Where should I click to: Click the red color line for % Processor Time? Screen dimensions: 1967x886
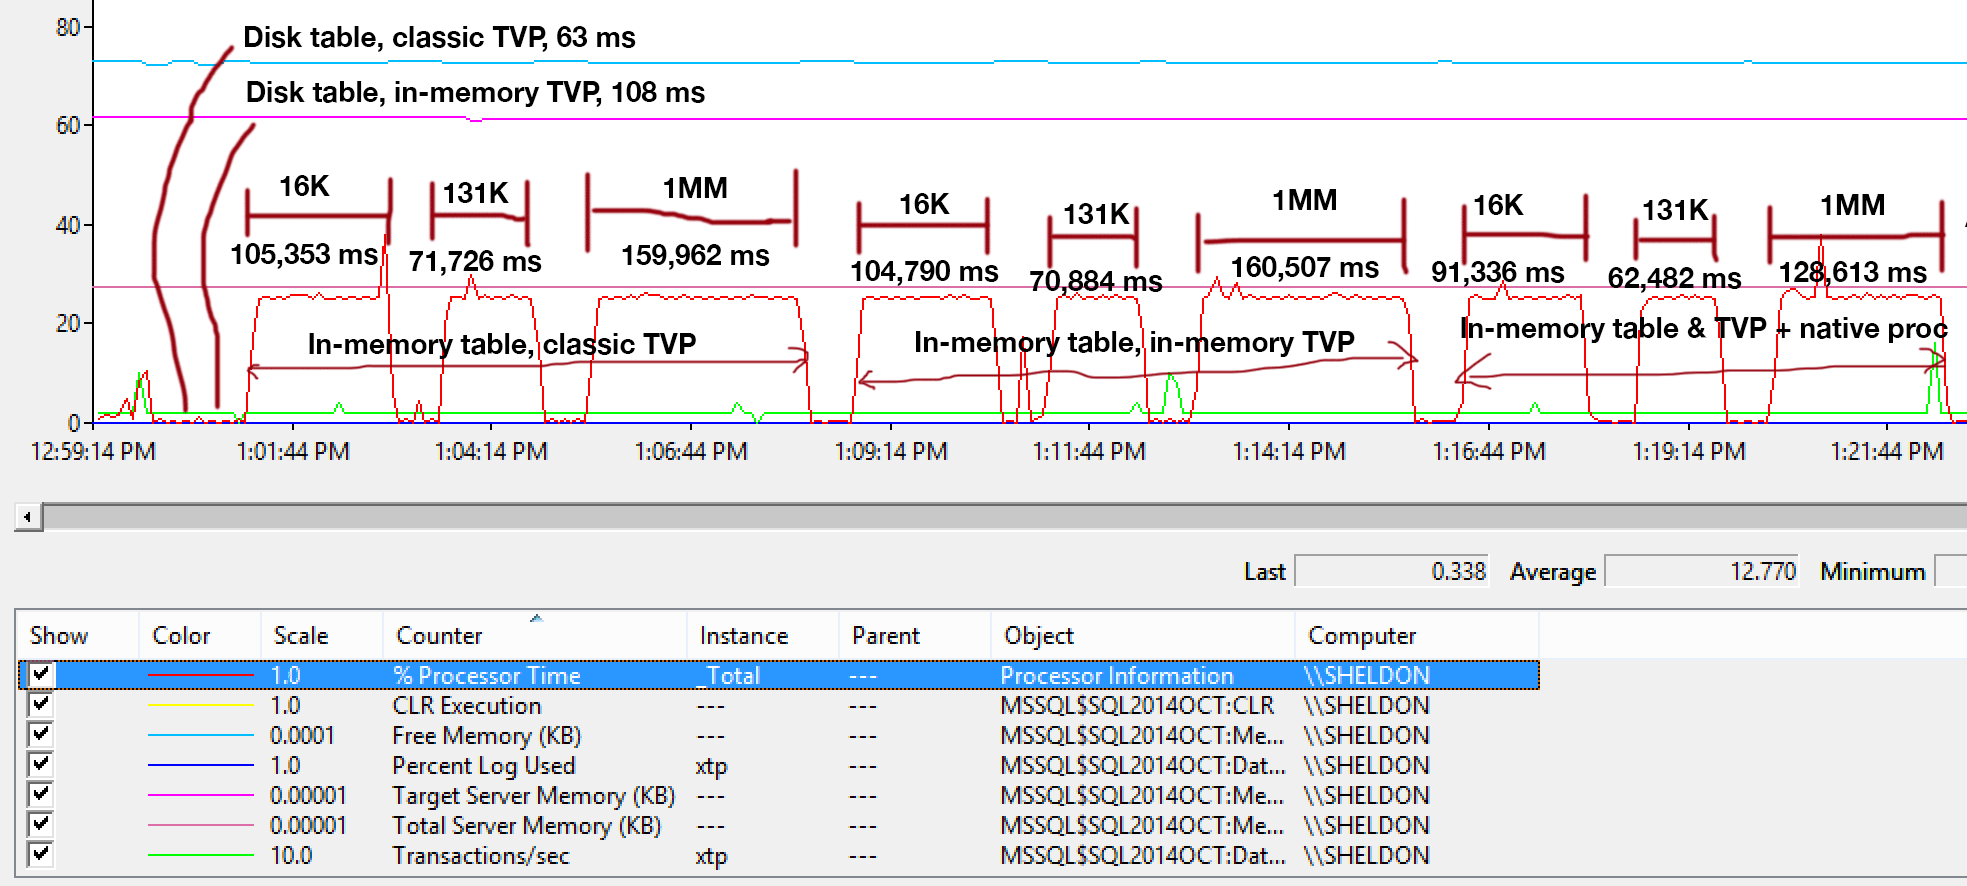[x=200, y=676]
